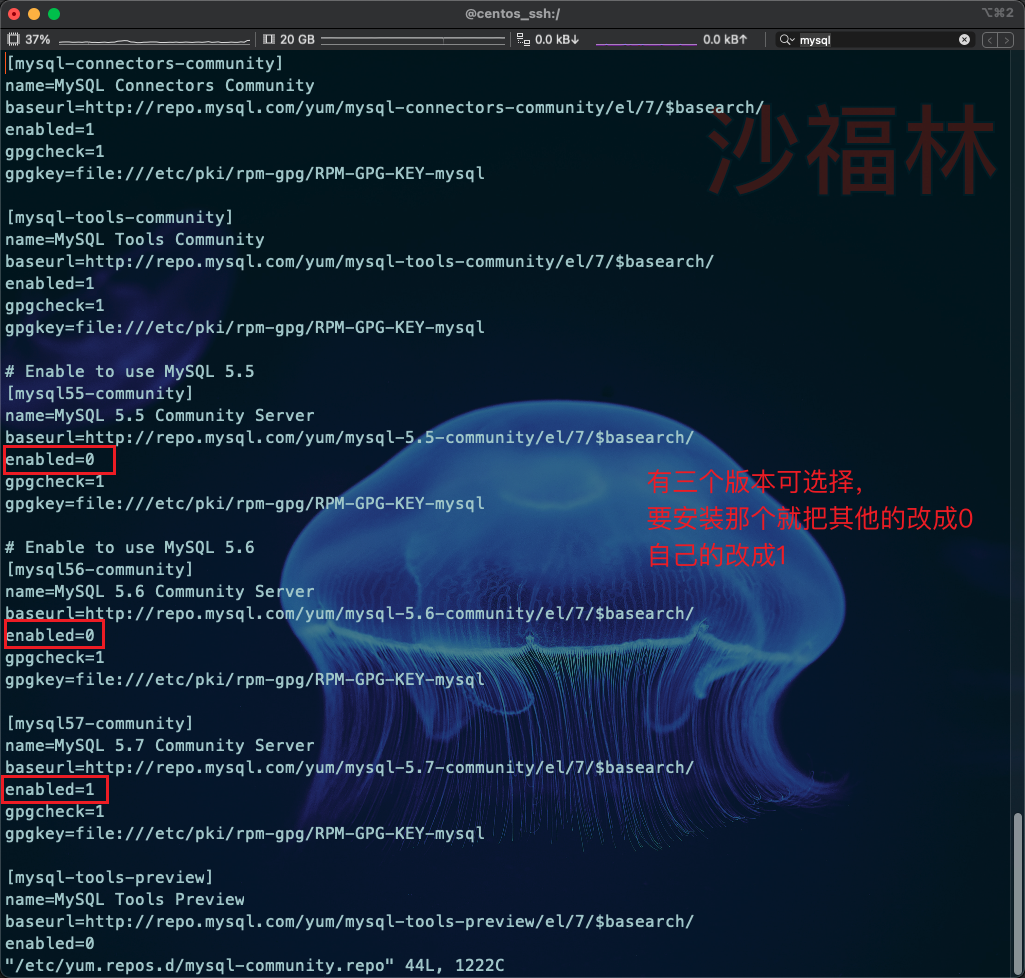The width and height of the screenshot is (1025, 978).
Task: Click the memory usage bar
Action: tap(412, 40)
